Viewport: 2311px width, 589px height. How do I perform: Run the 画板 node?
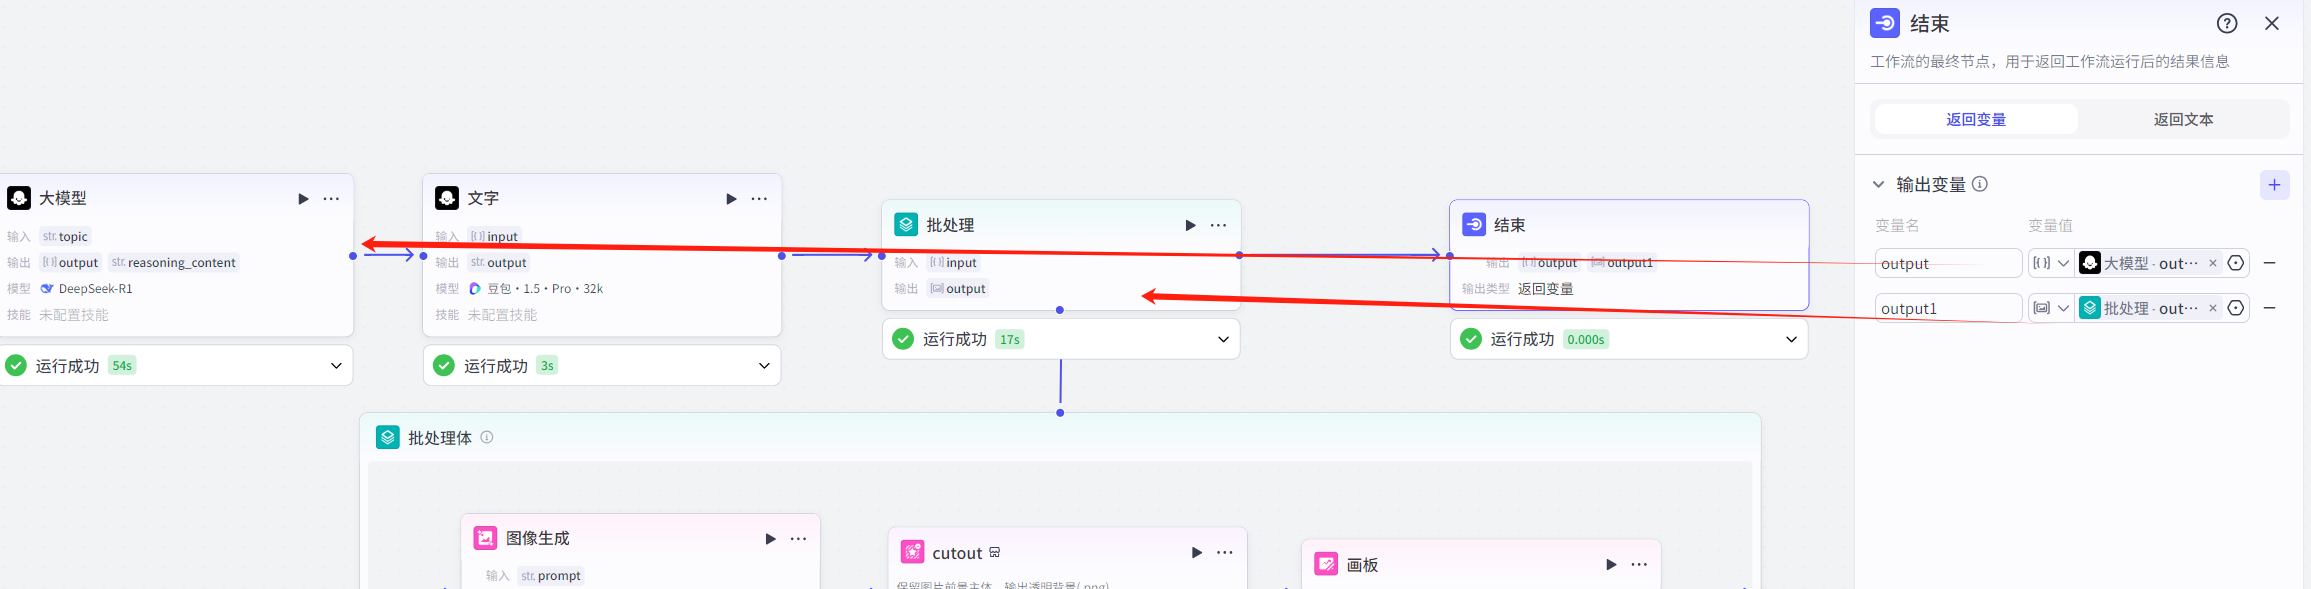1611,565
